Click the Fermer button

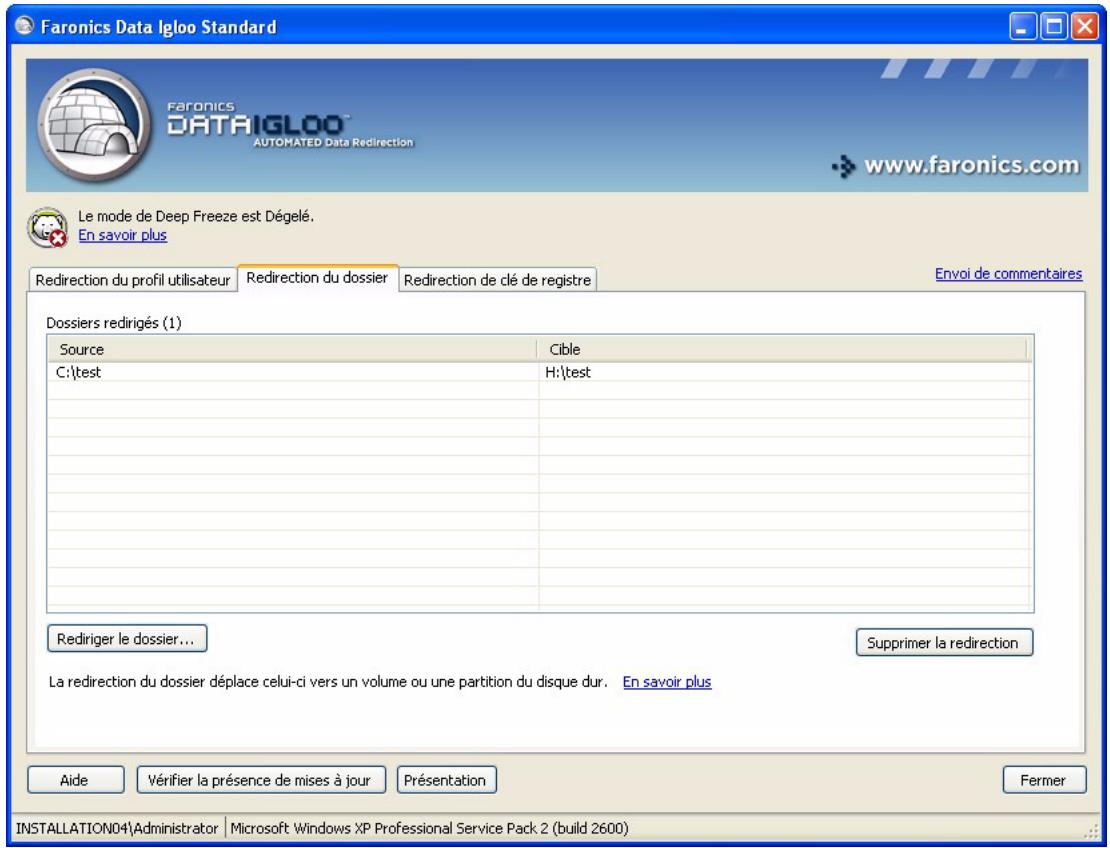pyautogui.click(x=1044, y=780)
